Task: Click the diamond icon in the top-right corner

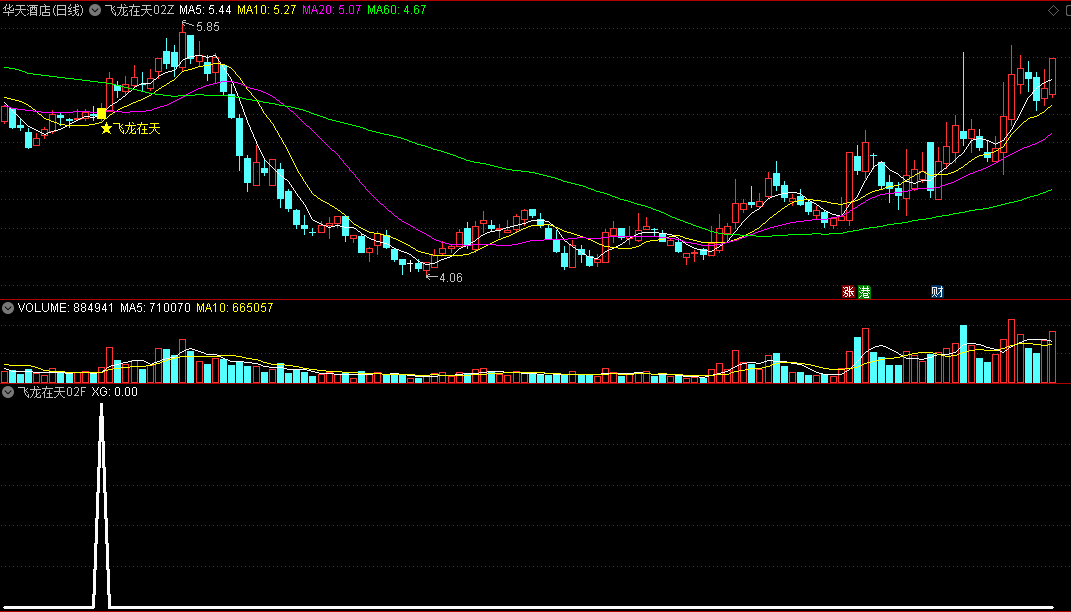Action: coord(1053,10)
